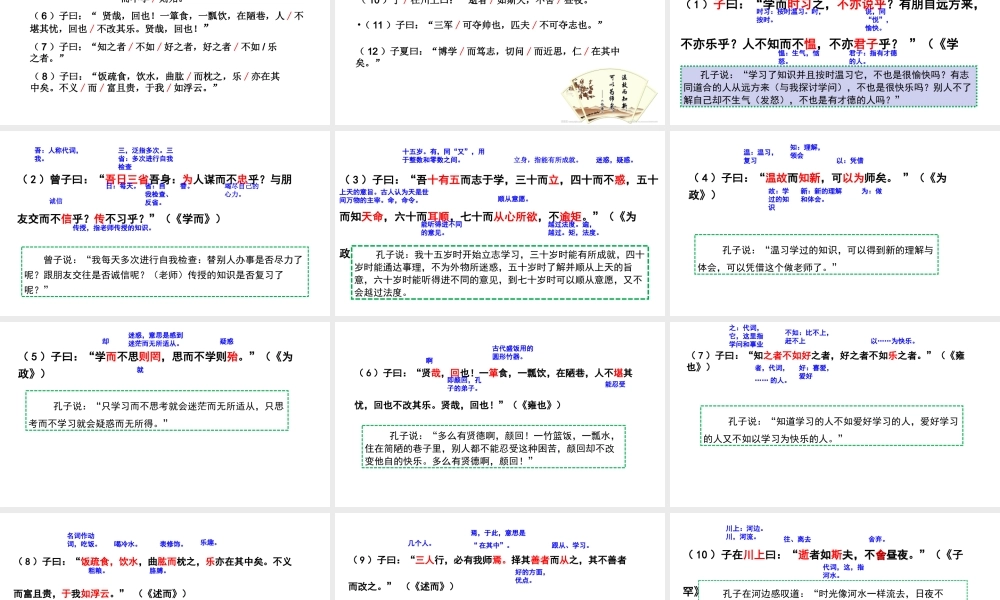
Task: Click line (7) 知之者/不如/好之者
Action: (x=154, y=52)
